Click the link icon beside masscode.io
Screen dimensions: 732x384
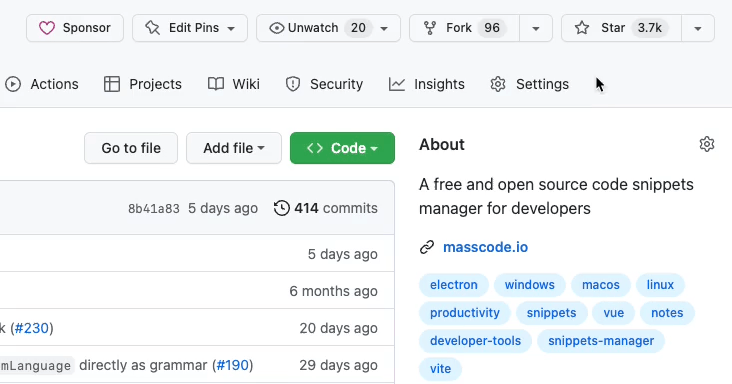click(427, 247)
